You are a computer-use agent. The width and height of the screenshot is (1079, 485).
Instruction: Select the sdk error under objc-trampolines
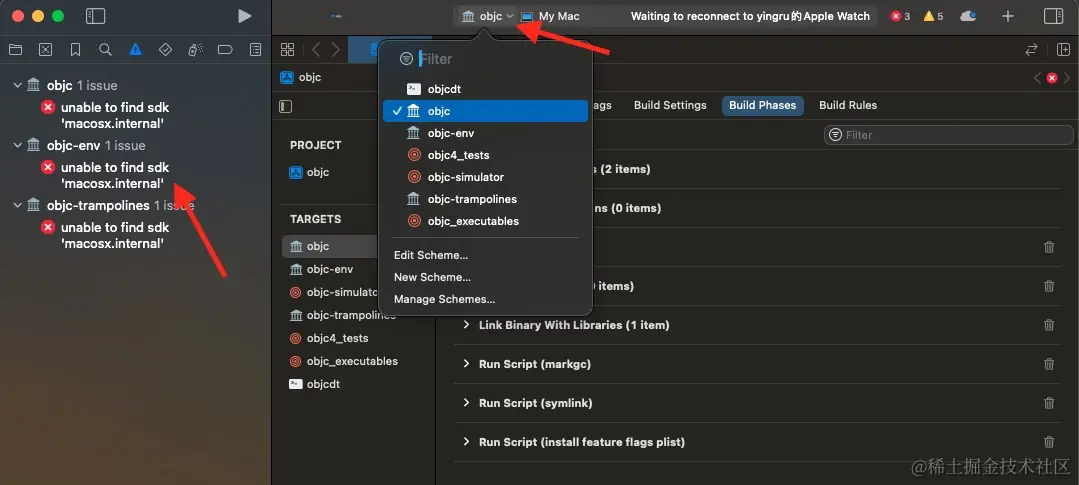click(x=105, y=235)
